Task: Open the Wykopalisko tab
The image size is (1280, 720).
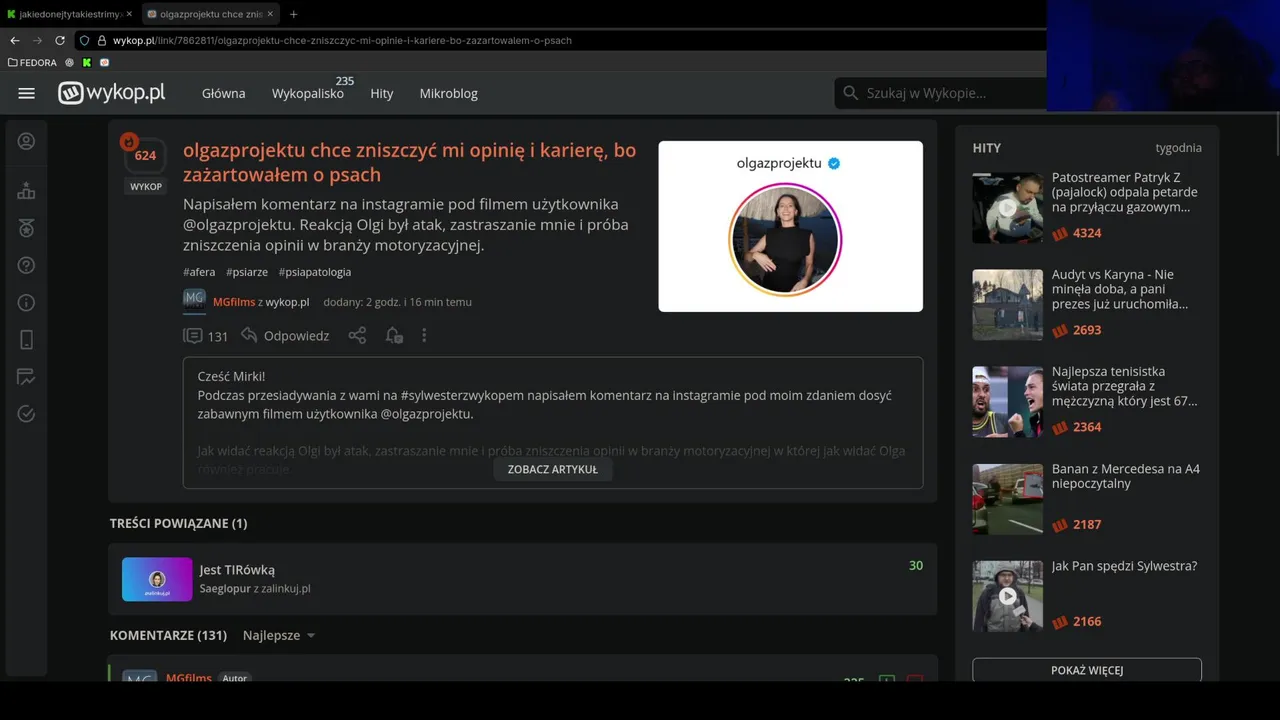Action: 308,93
